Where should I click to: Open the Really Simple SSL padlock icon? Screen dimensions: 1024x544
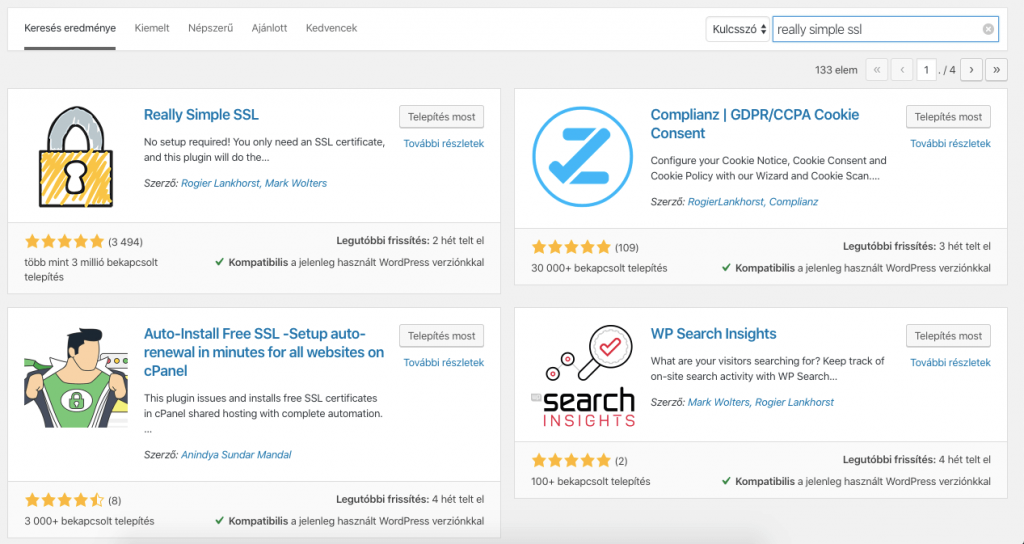pos(76,157)
